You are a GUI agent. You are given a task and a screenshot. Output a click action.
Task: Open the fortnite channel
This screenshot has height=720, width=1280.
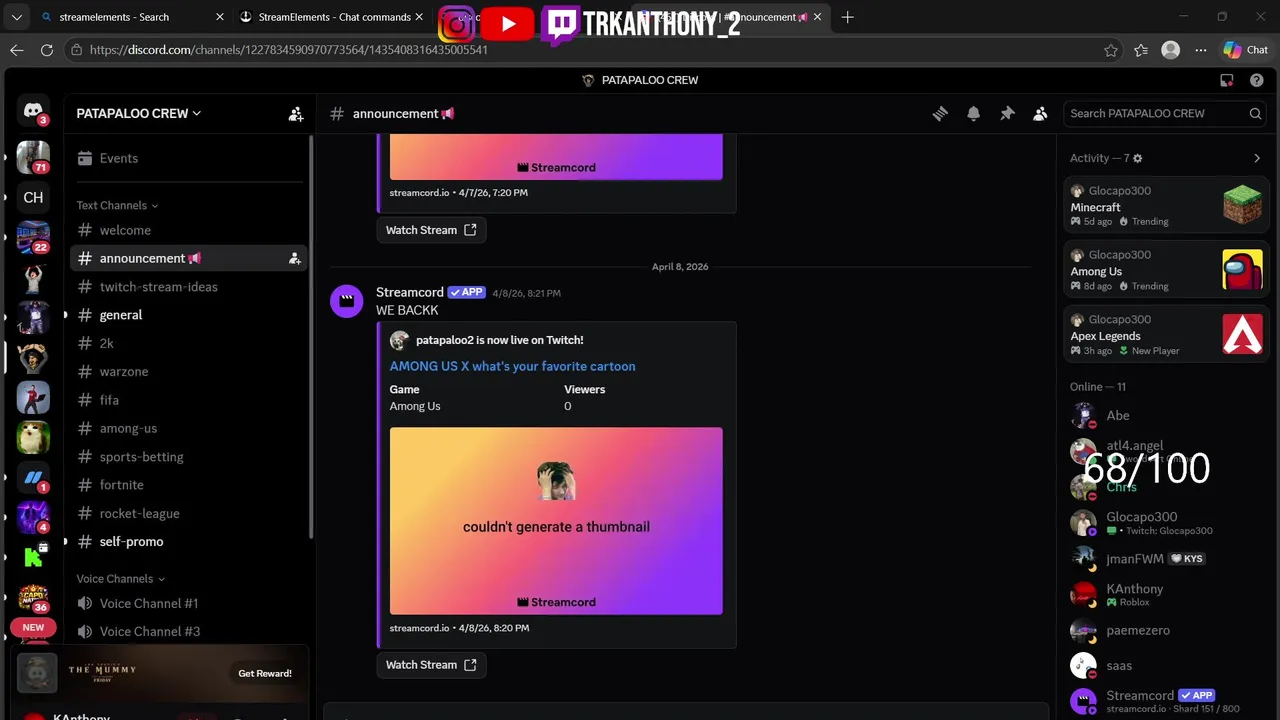click(188, 485)
